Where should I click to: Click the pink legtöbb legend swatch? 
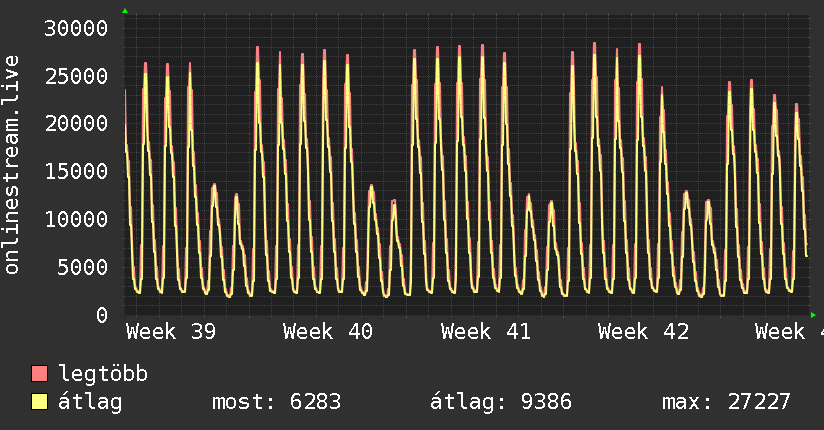point(39,373)
